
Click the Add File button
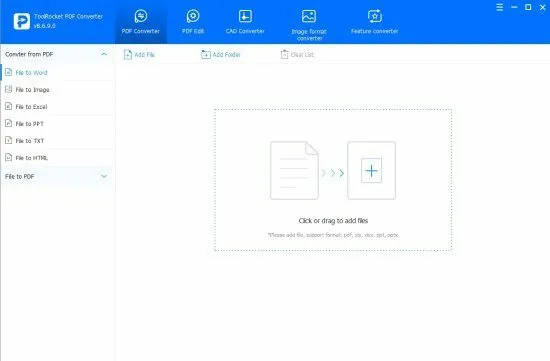pyautogui.click(x=139, y=55)
